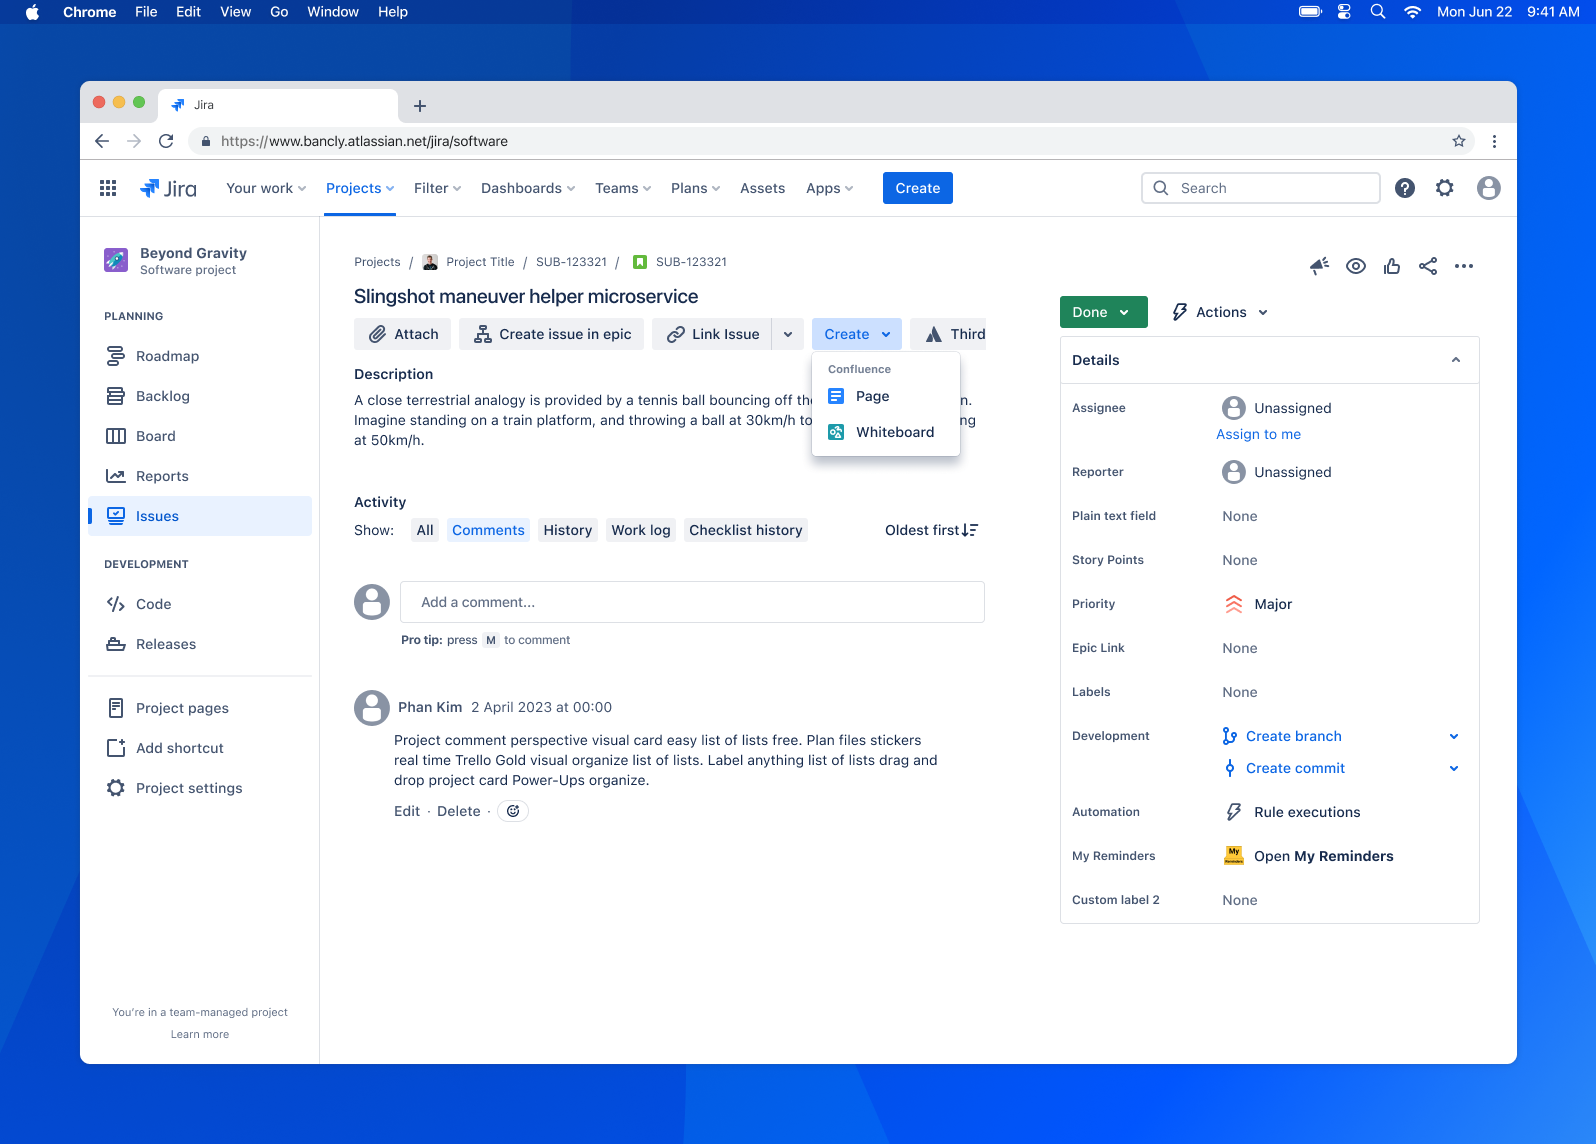Collapse the Details panel
Viewport: 1596px width, 1144px height.
[1456, 360]
